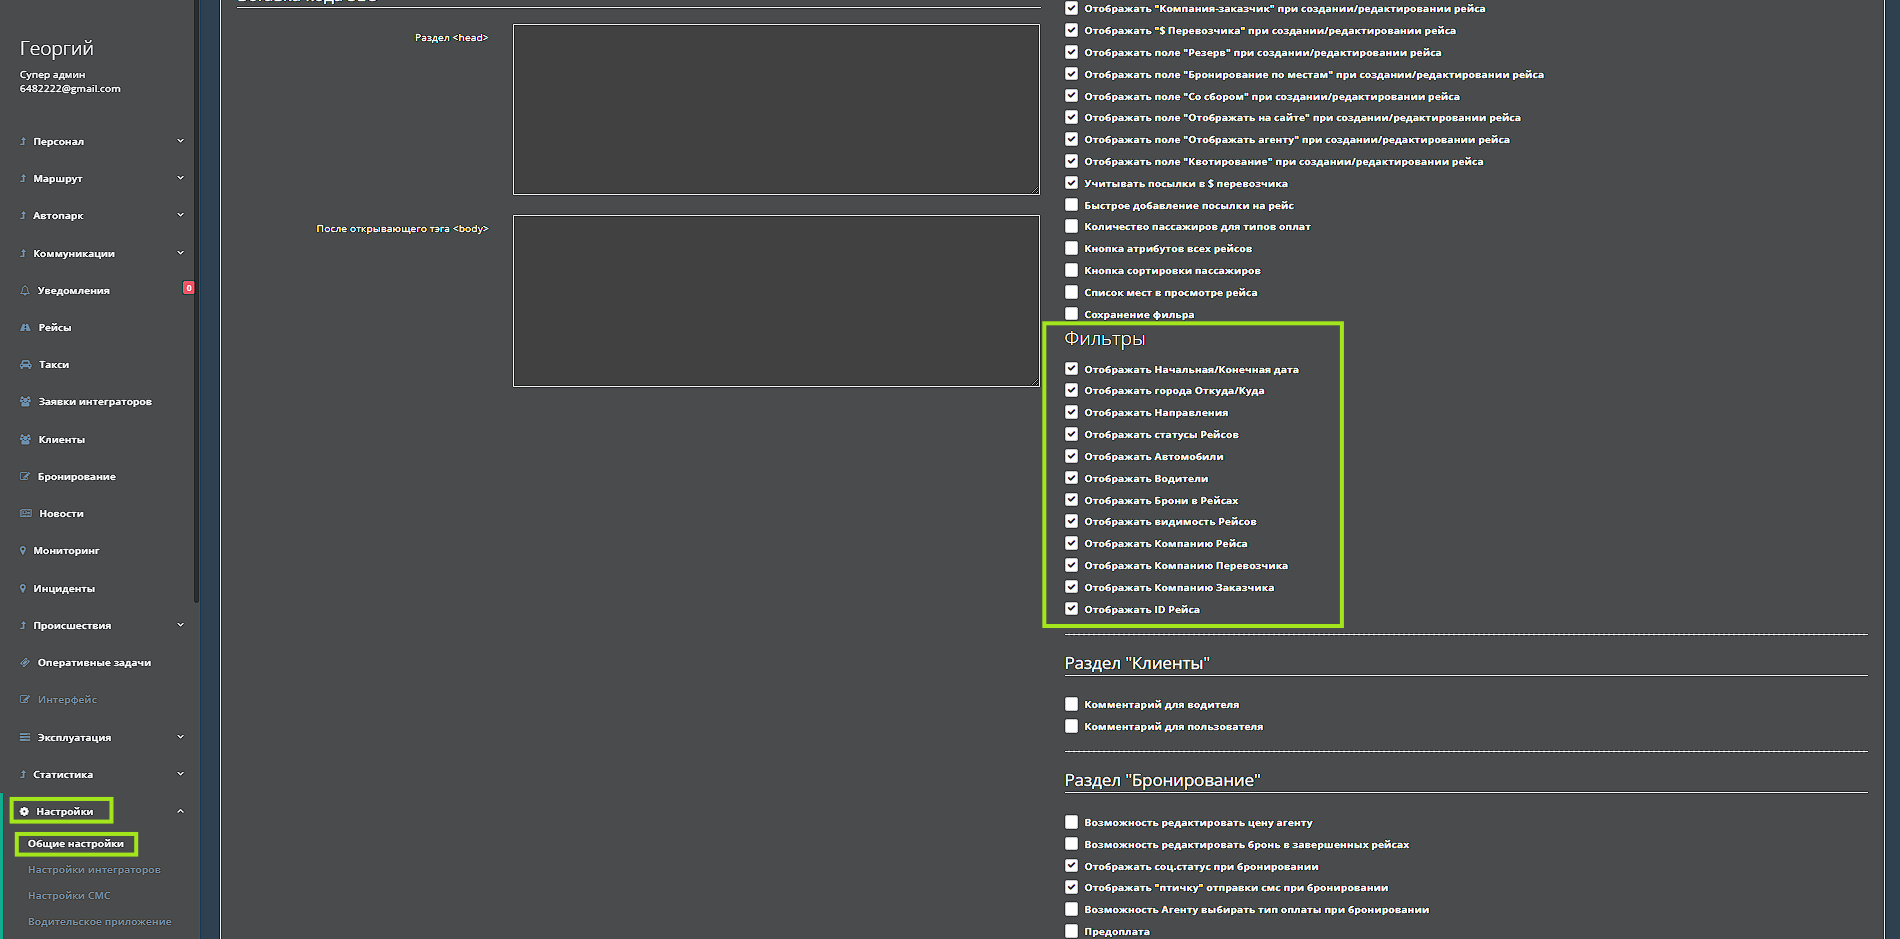Check the Предоплата checkbox

pyautogui.click(x=1071, y=931)
